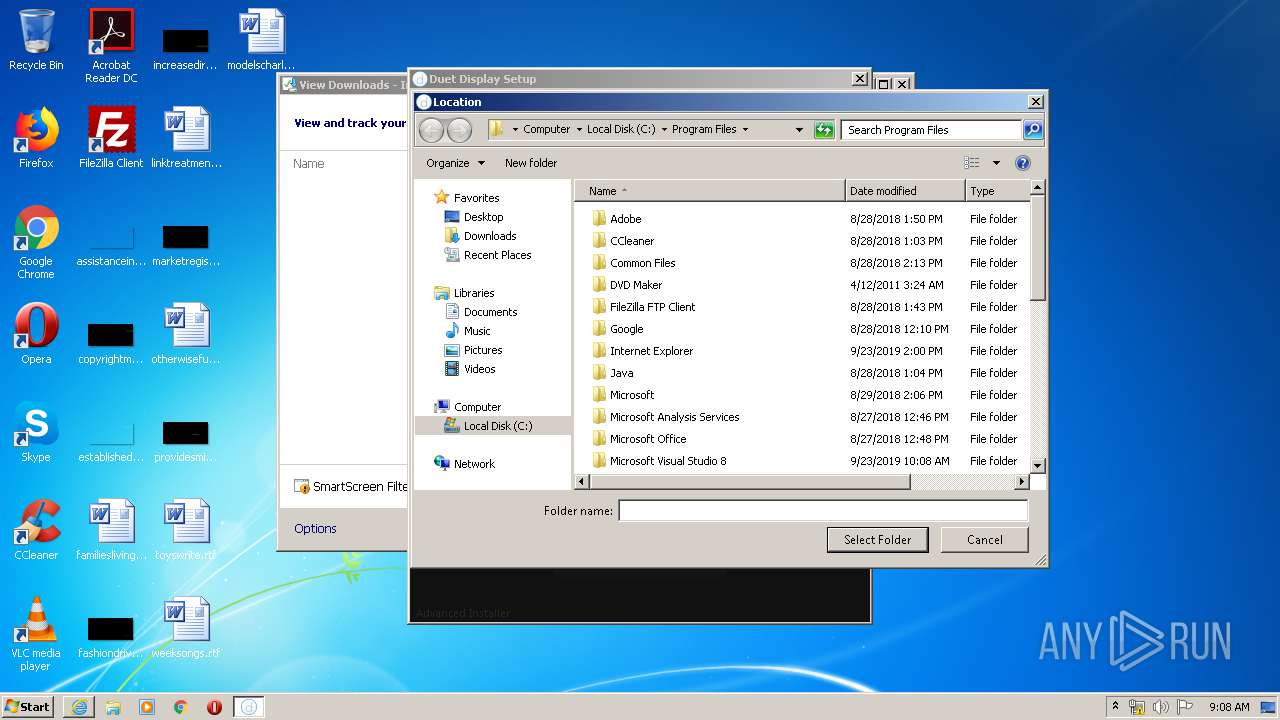Click New folder in toolbar
1280x720 pixels.
tap(531, 163)
